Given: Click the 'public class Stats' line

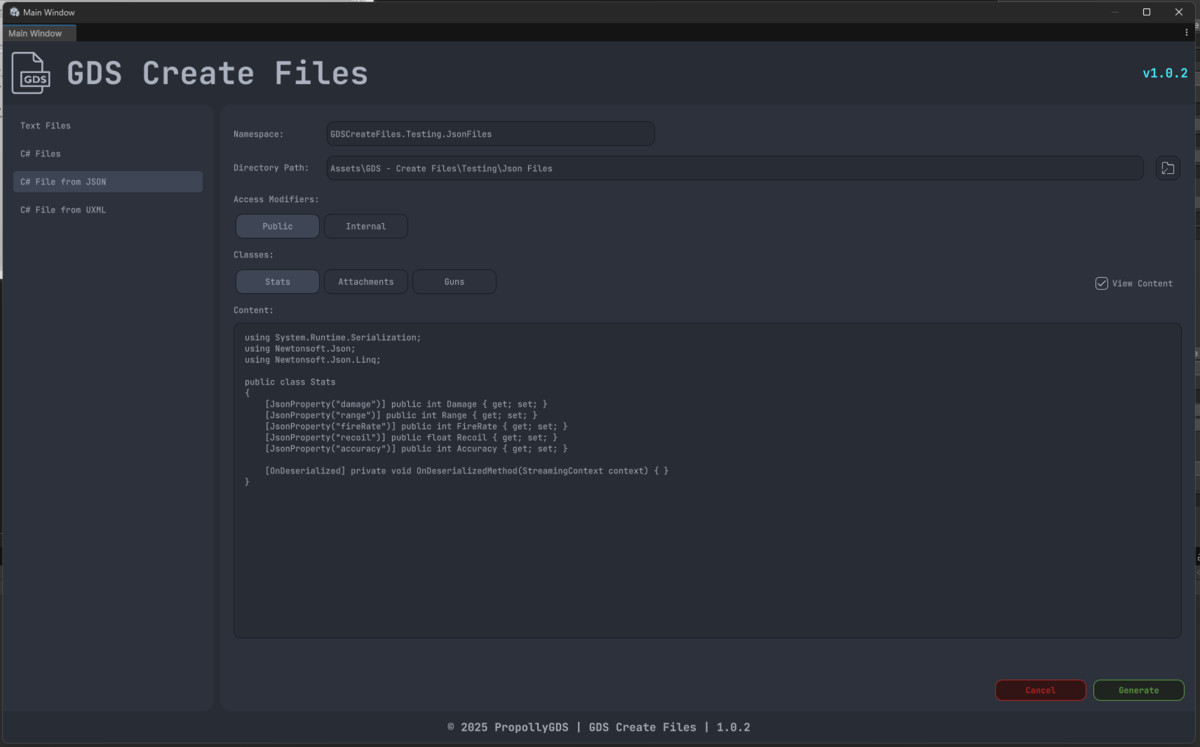Looking at the screenshot, I should (x=290, y=382).
